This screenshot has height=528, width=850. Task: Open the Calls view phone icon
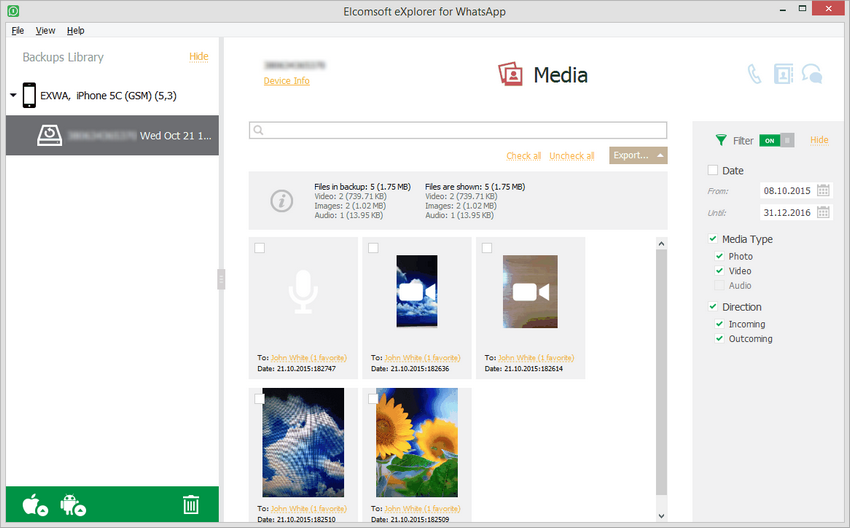click(x=755, y=74)
